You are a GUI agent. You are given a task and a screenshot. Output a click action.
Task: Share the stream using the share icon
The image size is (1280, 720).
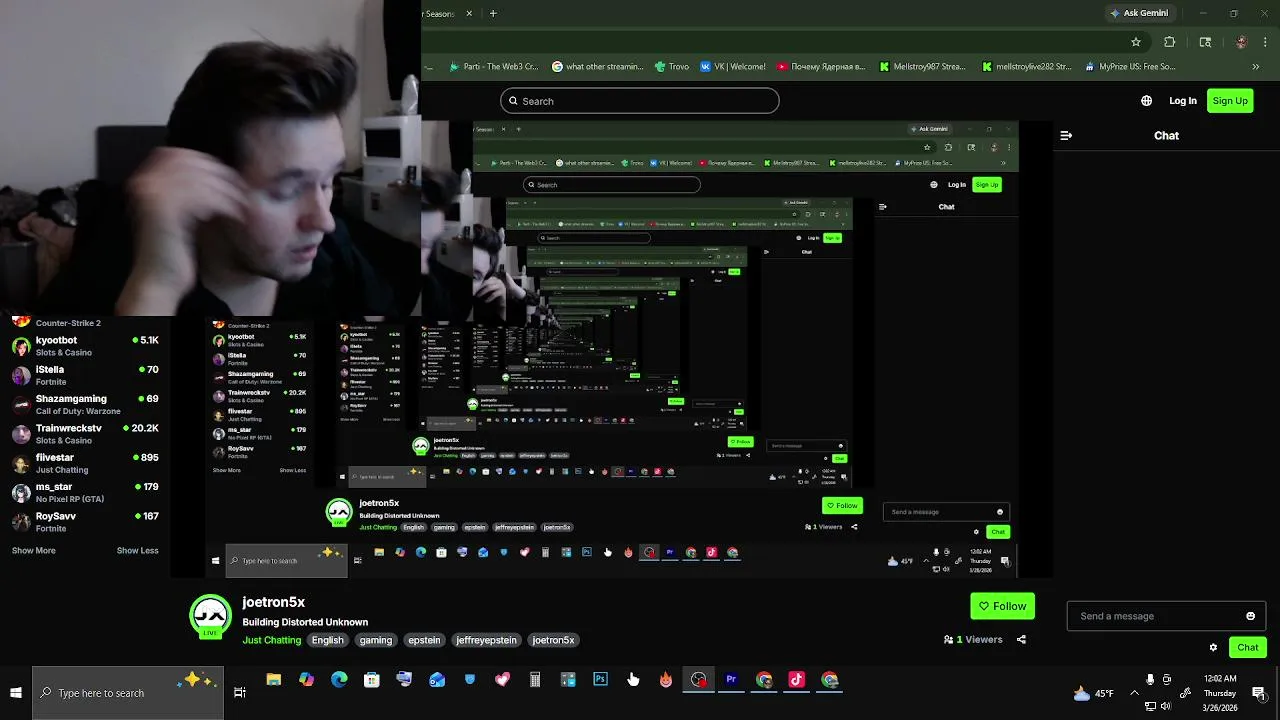1021,639
